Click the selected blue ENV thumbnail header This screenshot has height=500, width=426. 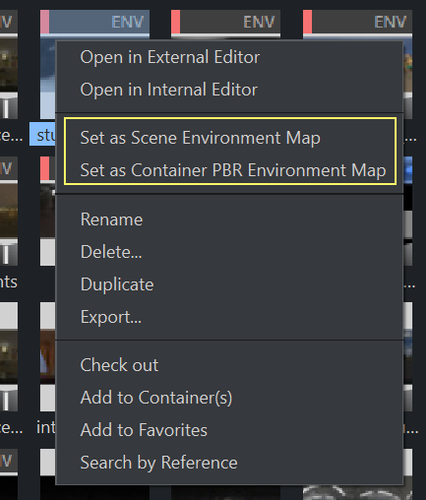(x=95, y=22)
